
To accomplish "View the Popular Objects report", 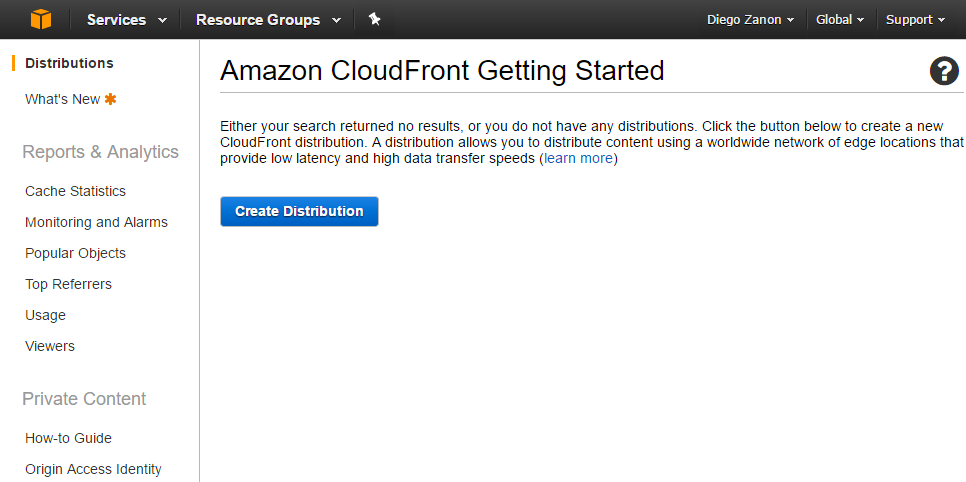I will (75, 253).
